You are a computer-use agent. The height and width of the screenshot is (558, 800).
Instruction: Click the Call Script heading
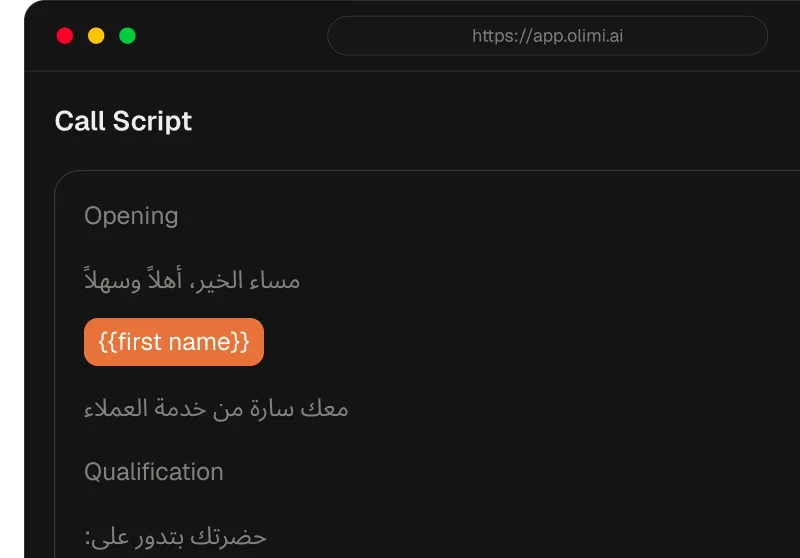pos(123,121)
